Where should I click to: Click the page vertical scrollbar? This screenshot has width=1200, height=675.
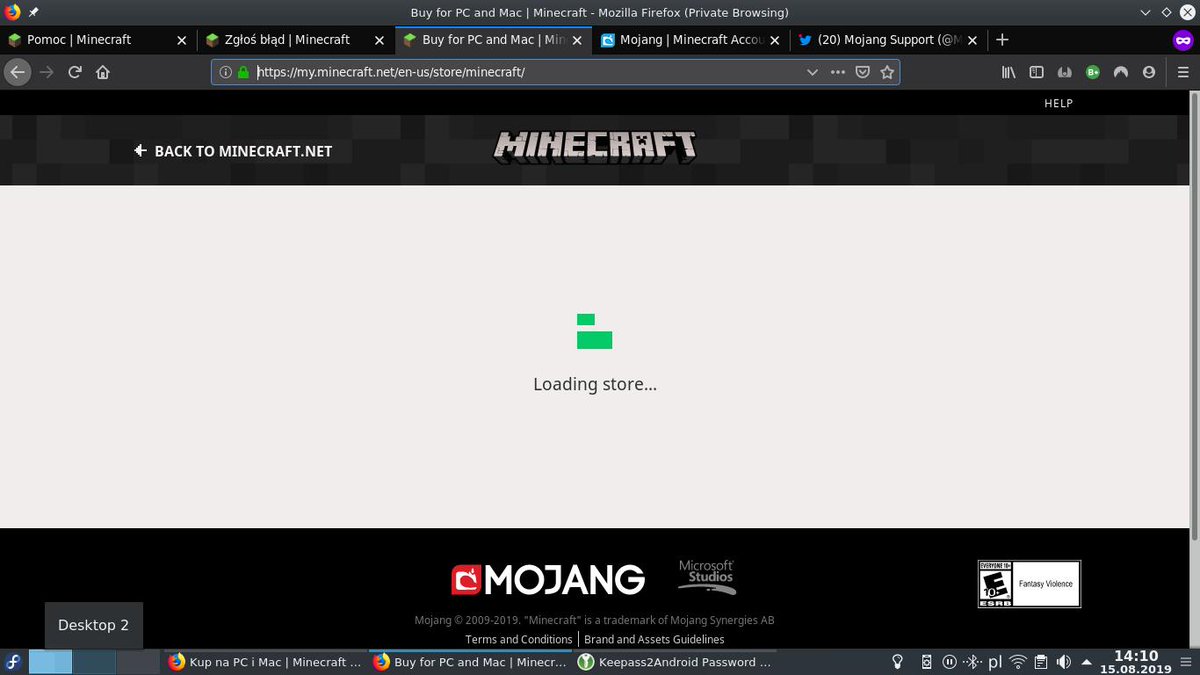point(1195,318)
